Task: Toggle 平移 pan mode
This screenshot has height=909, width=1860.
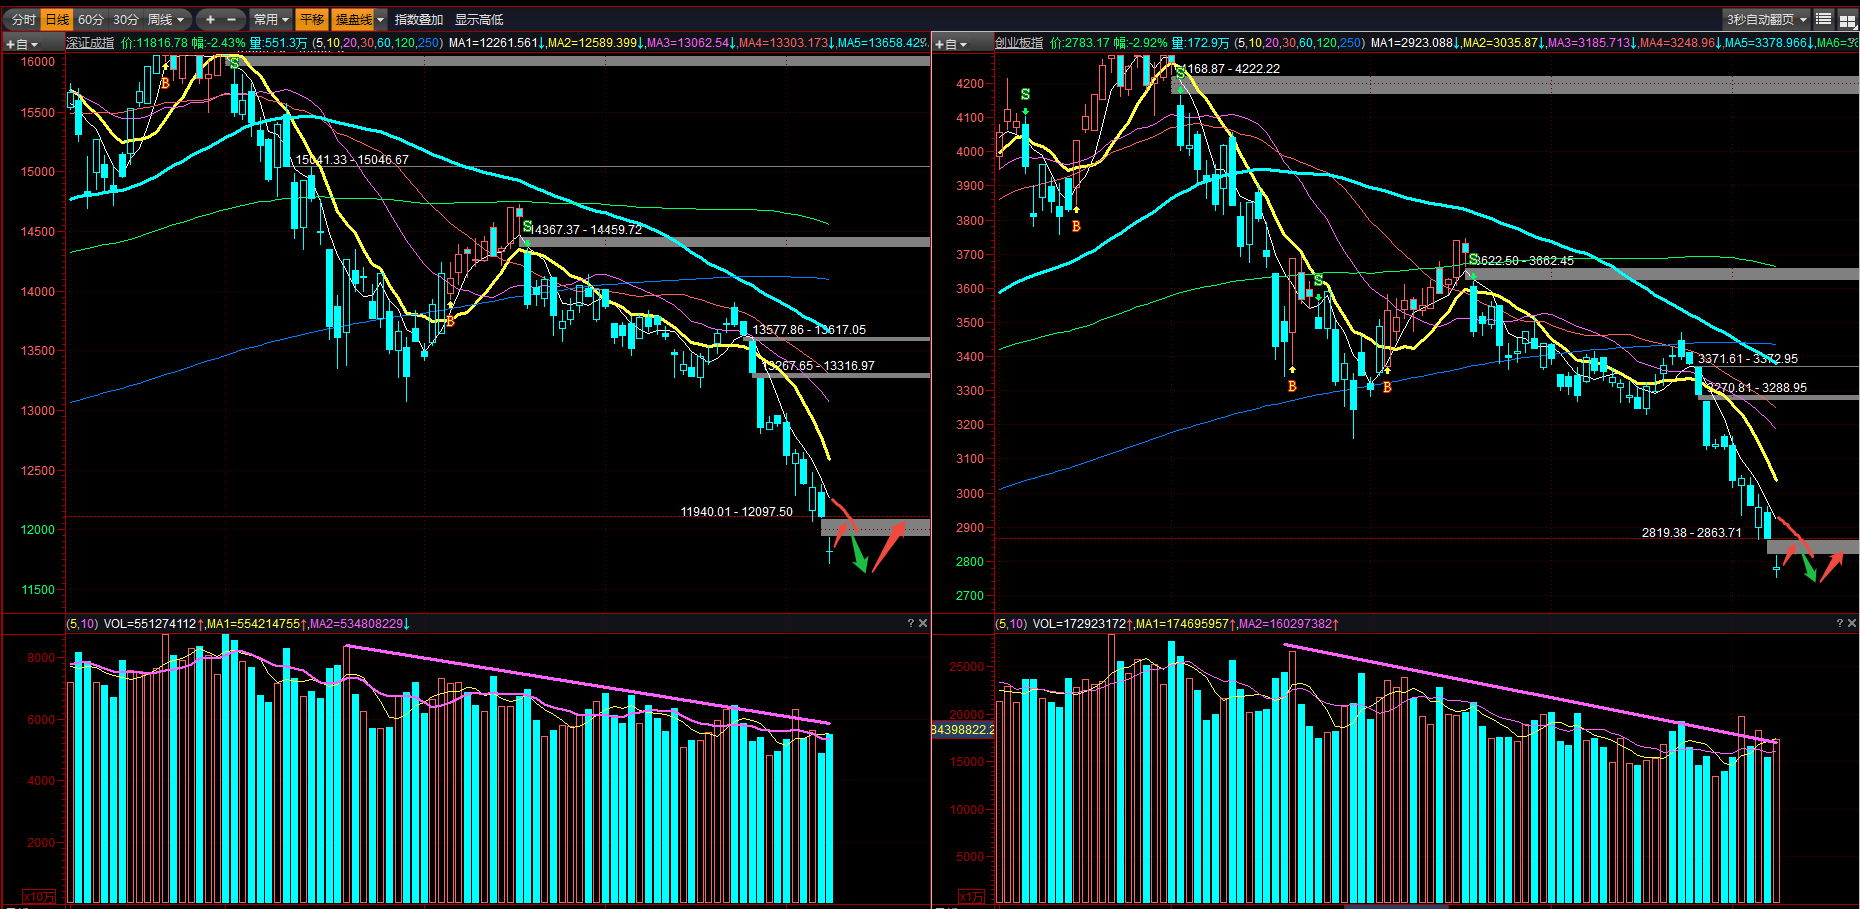Action: click(312, 19)
